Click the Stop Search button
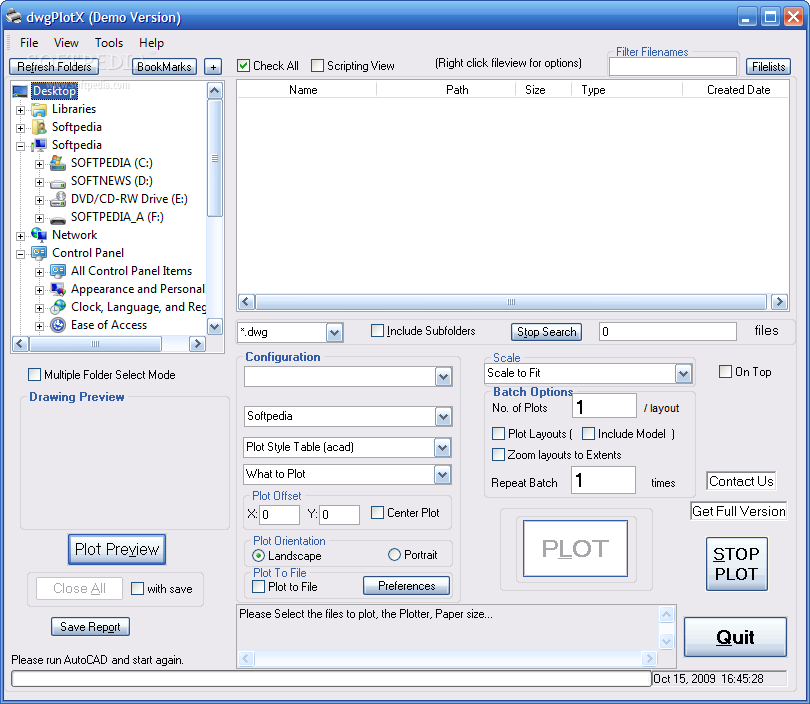 tap(547, 332)
